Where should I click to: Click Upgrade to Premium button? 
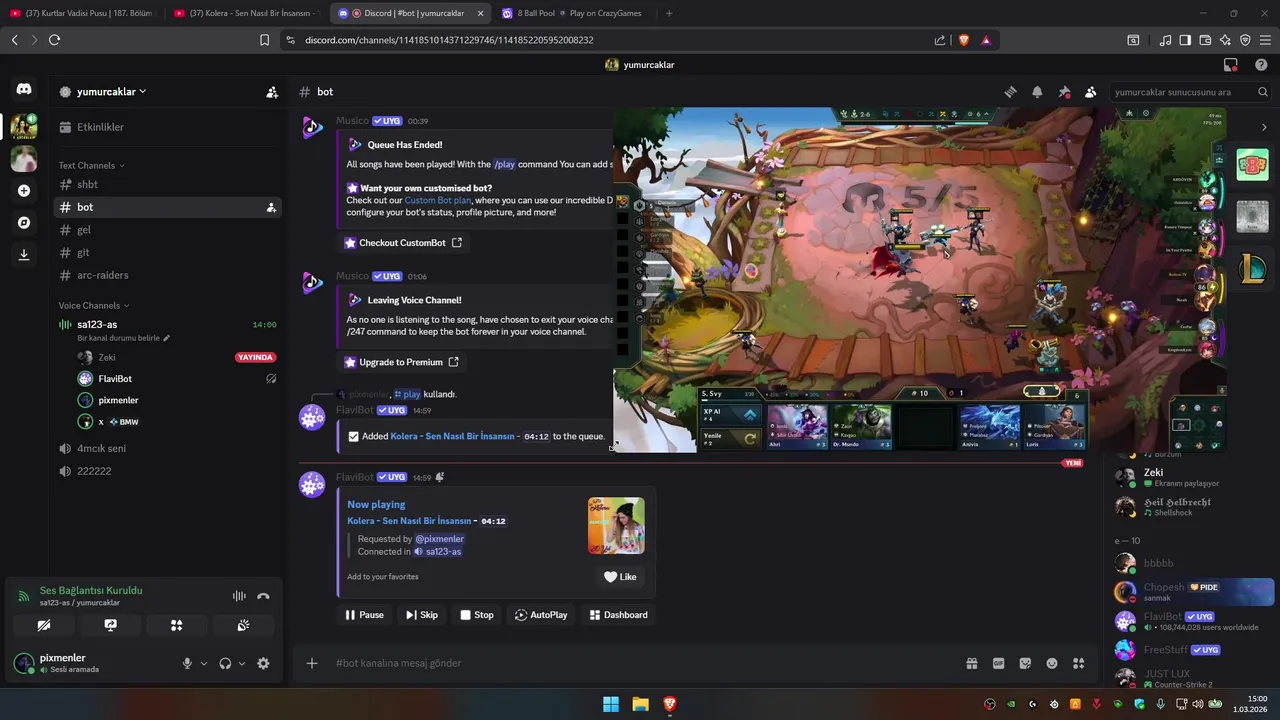401,362
